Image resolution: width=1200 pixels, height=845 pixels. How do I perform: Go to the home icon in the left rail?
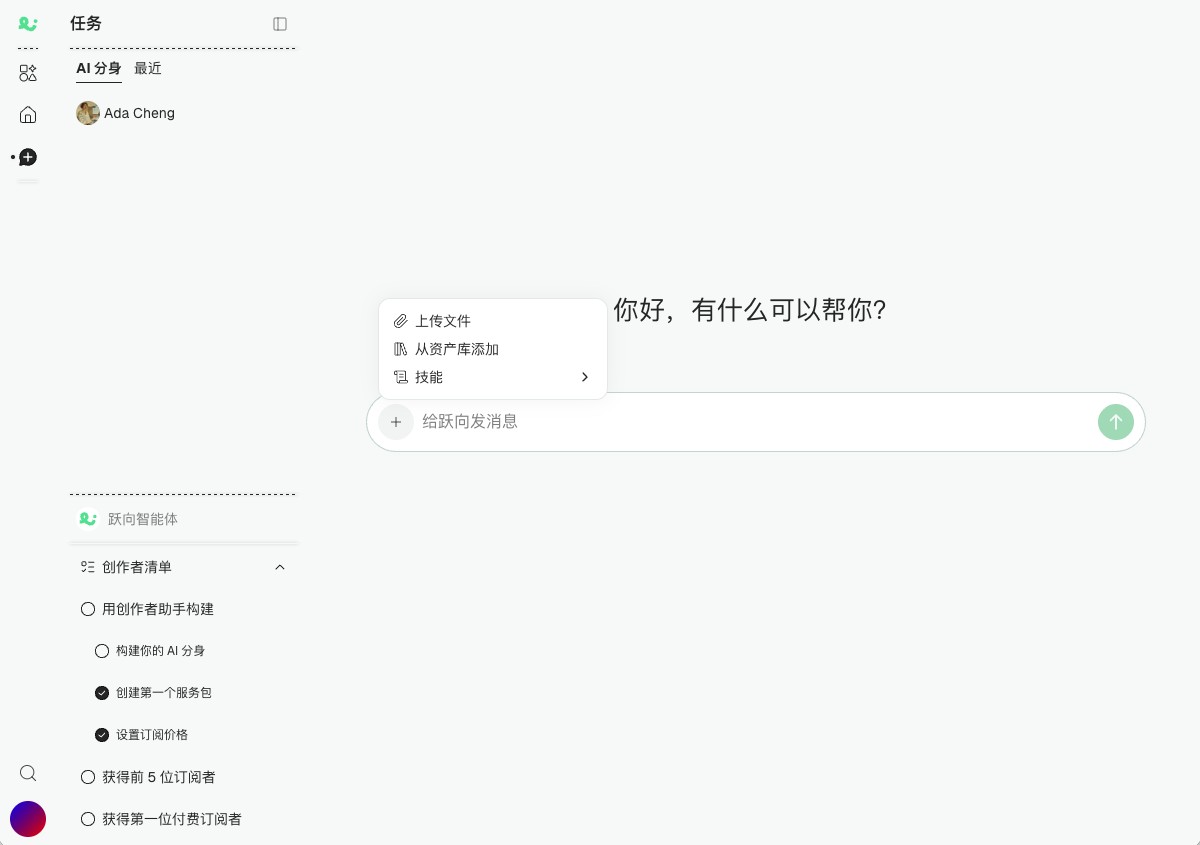pos(28,115)
